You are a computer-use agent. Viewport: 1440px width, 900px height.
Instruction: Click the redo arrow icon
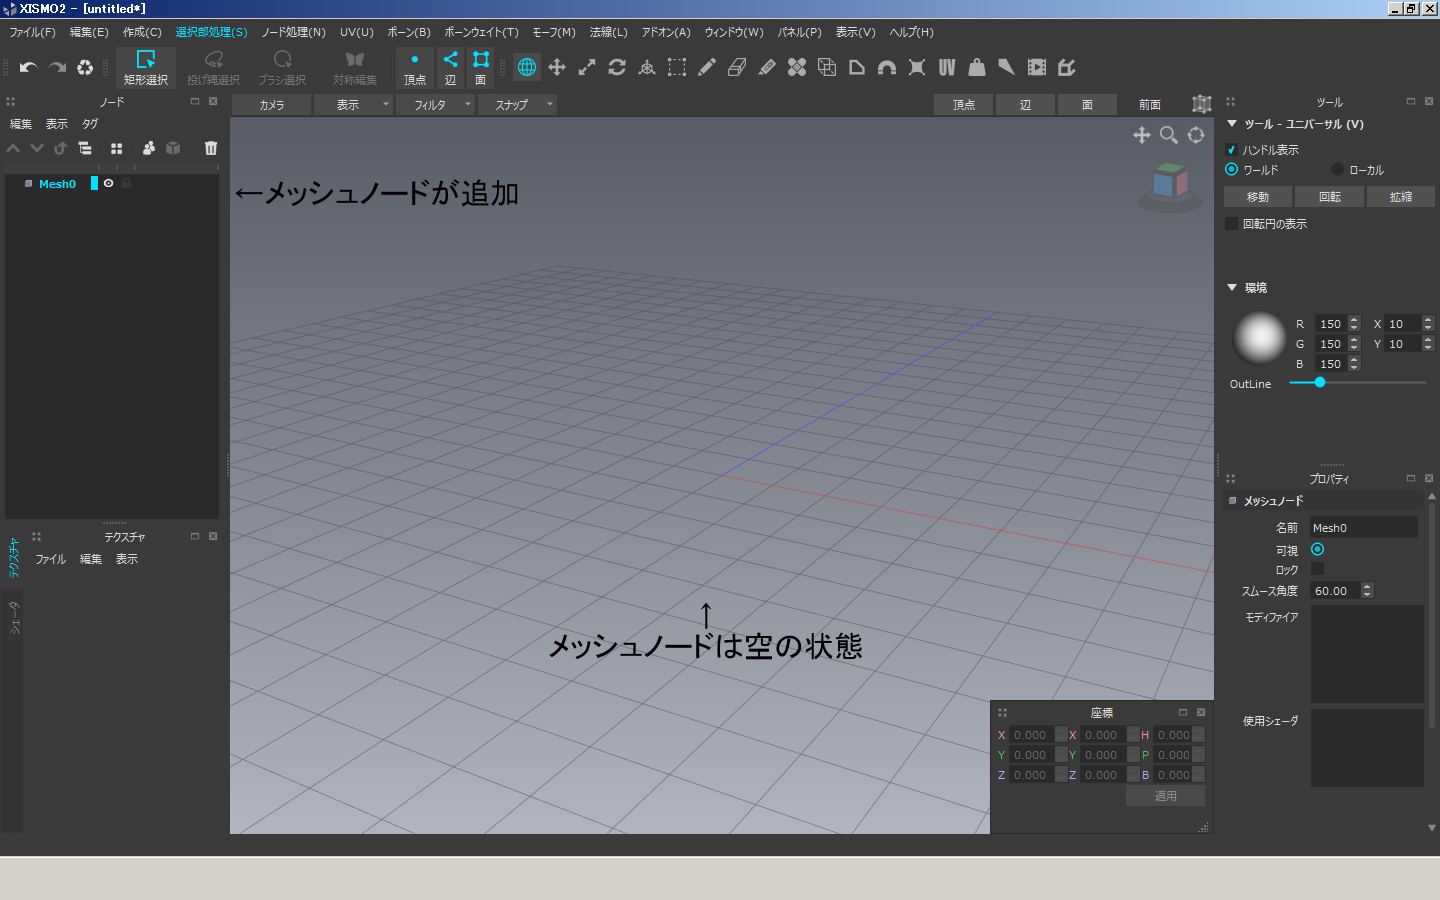pyautogui.click(x=57, y=67)
